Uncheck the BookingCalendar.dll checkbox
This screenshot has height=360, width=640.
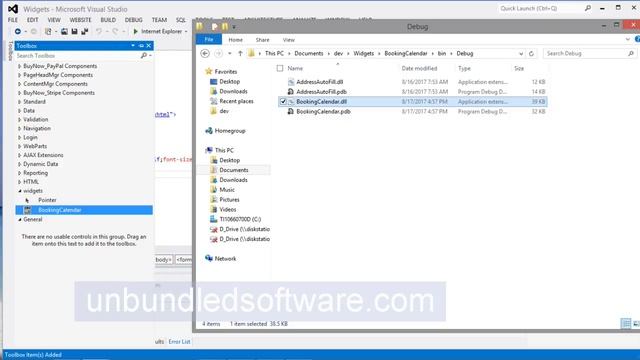283,101
